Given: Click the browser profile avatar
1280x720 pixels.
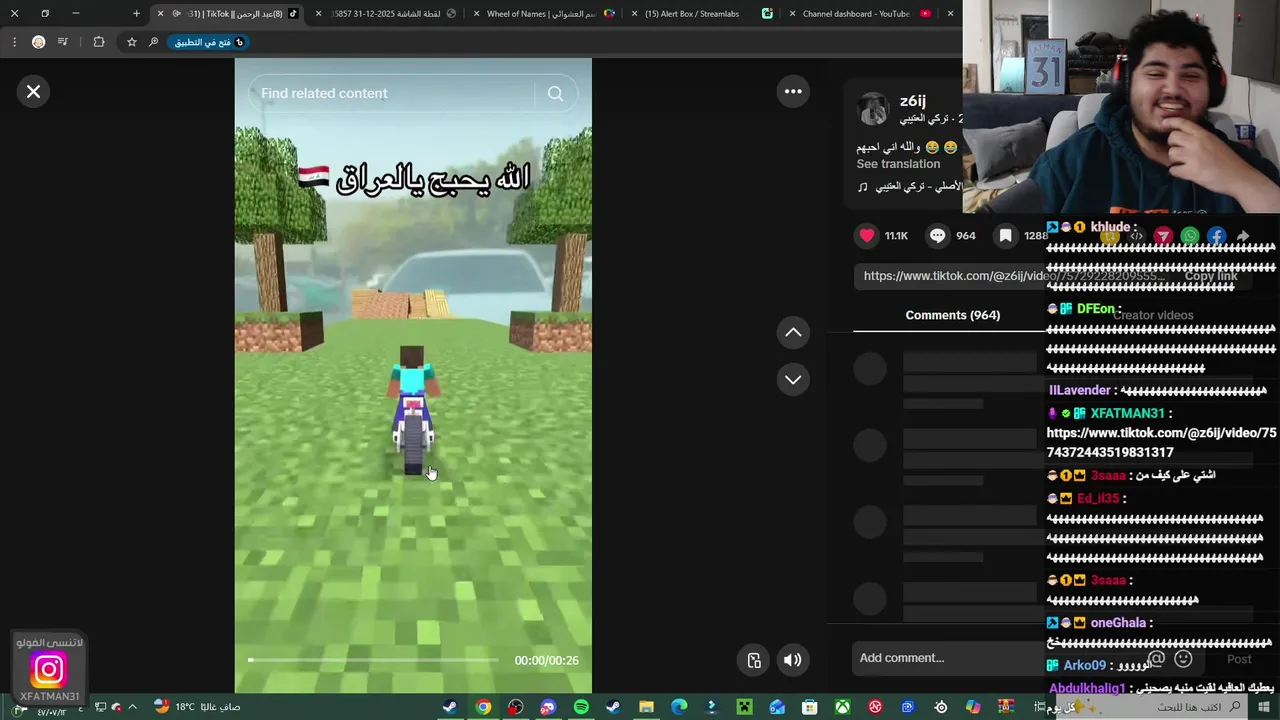Looking at the screenshot, I should (x=38, y=42).
